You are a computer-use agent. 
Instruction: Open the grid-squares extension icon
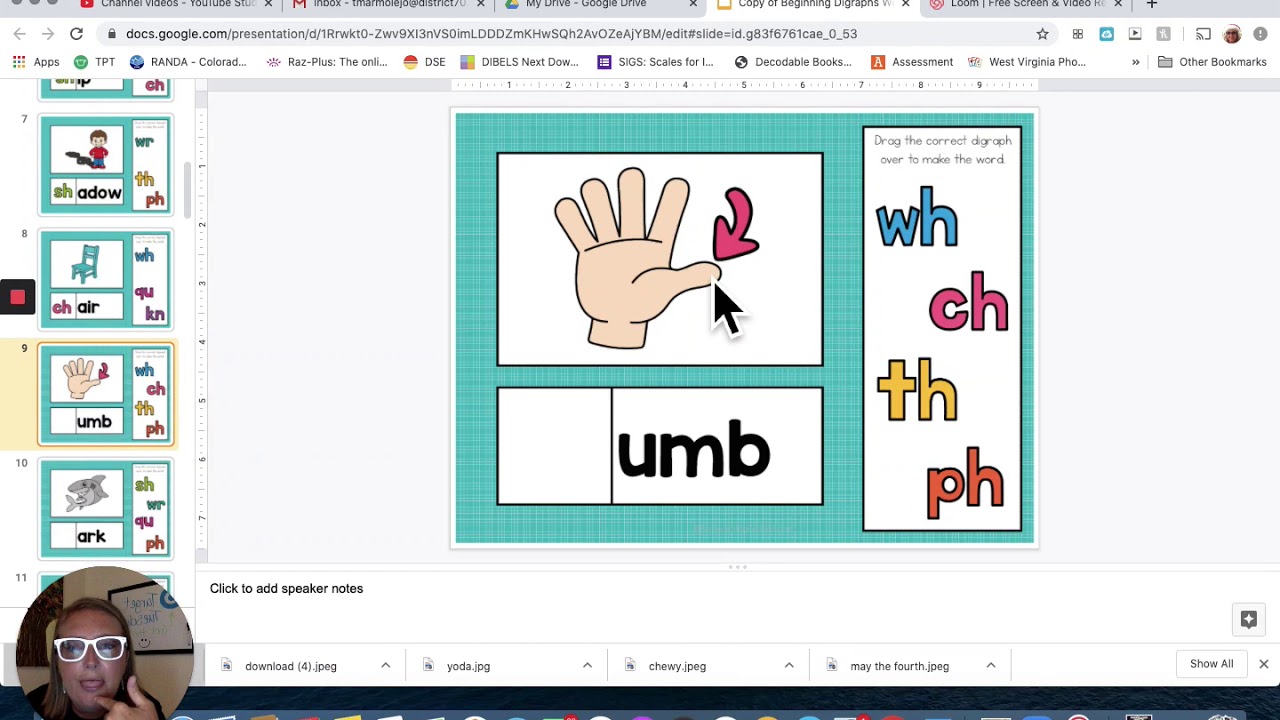[x=1078, y=34]
